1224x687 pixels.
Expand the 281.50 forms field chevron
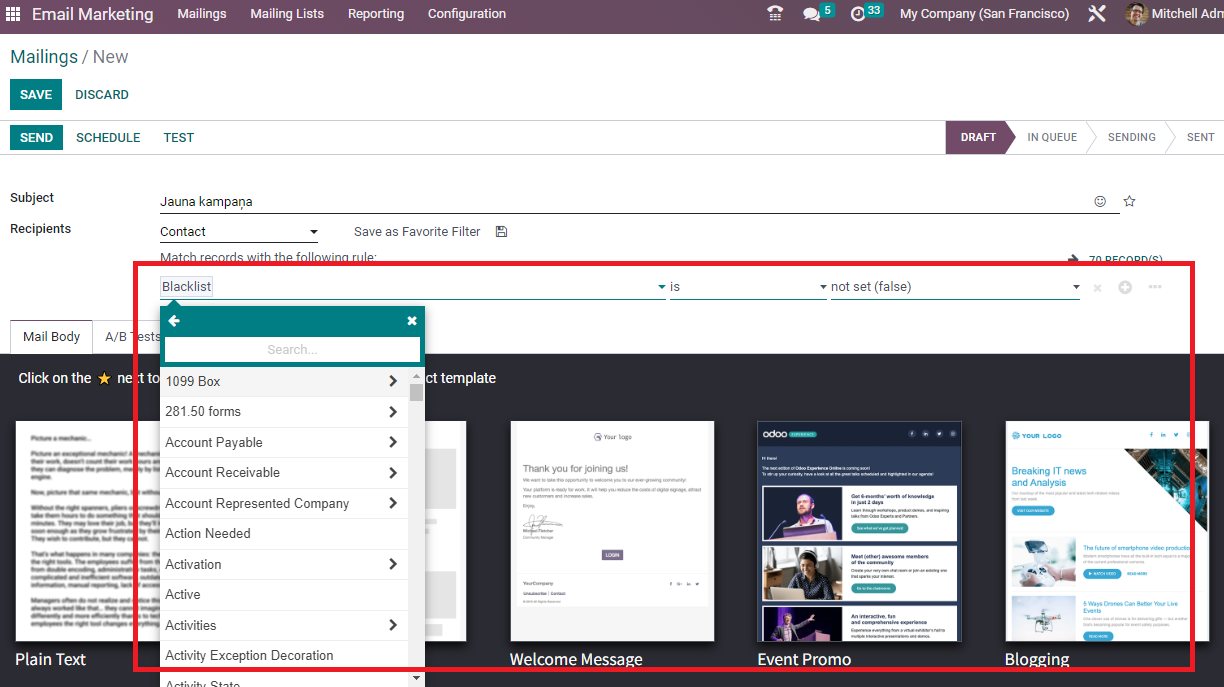pyautogui.click(x=392, y=411)
